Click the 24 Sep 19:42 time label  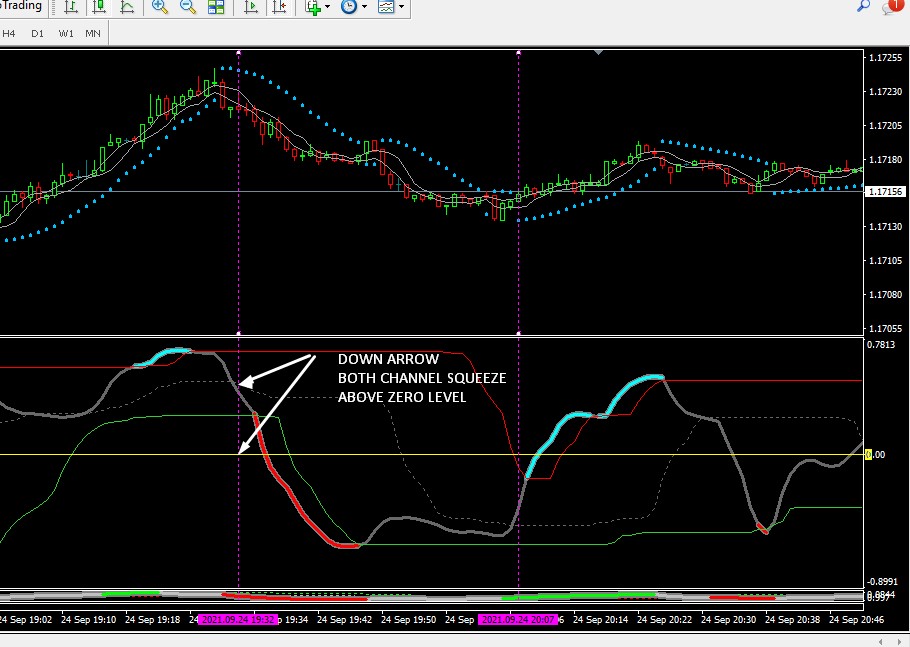(345, 620)
